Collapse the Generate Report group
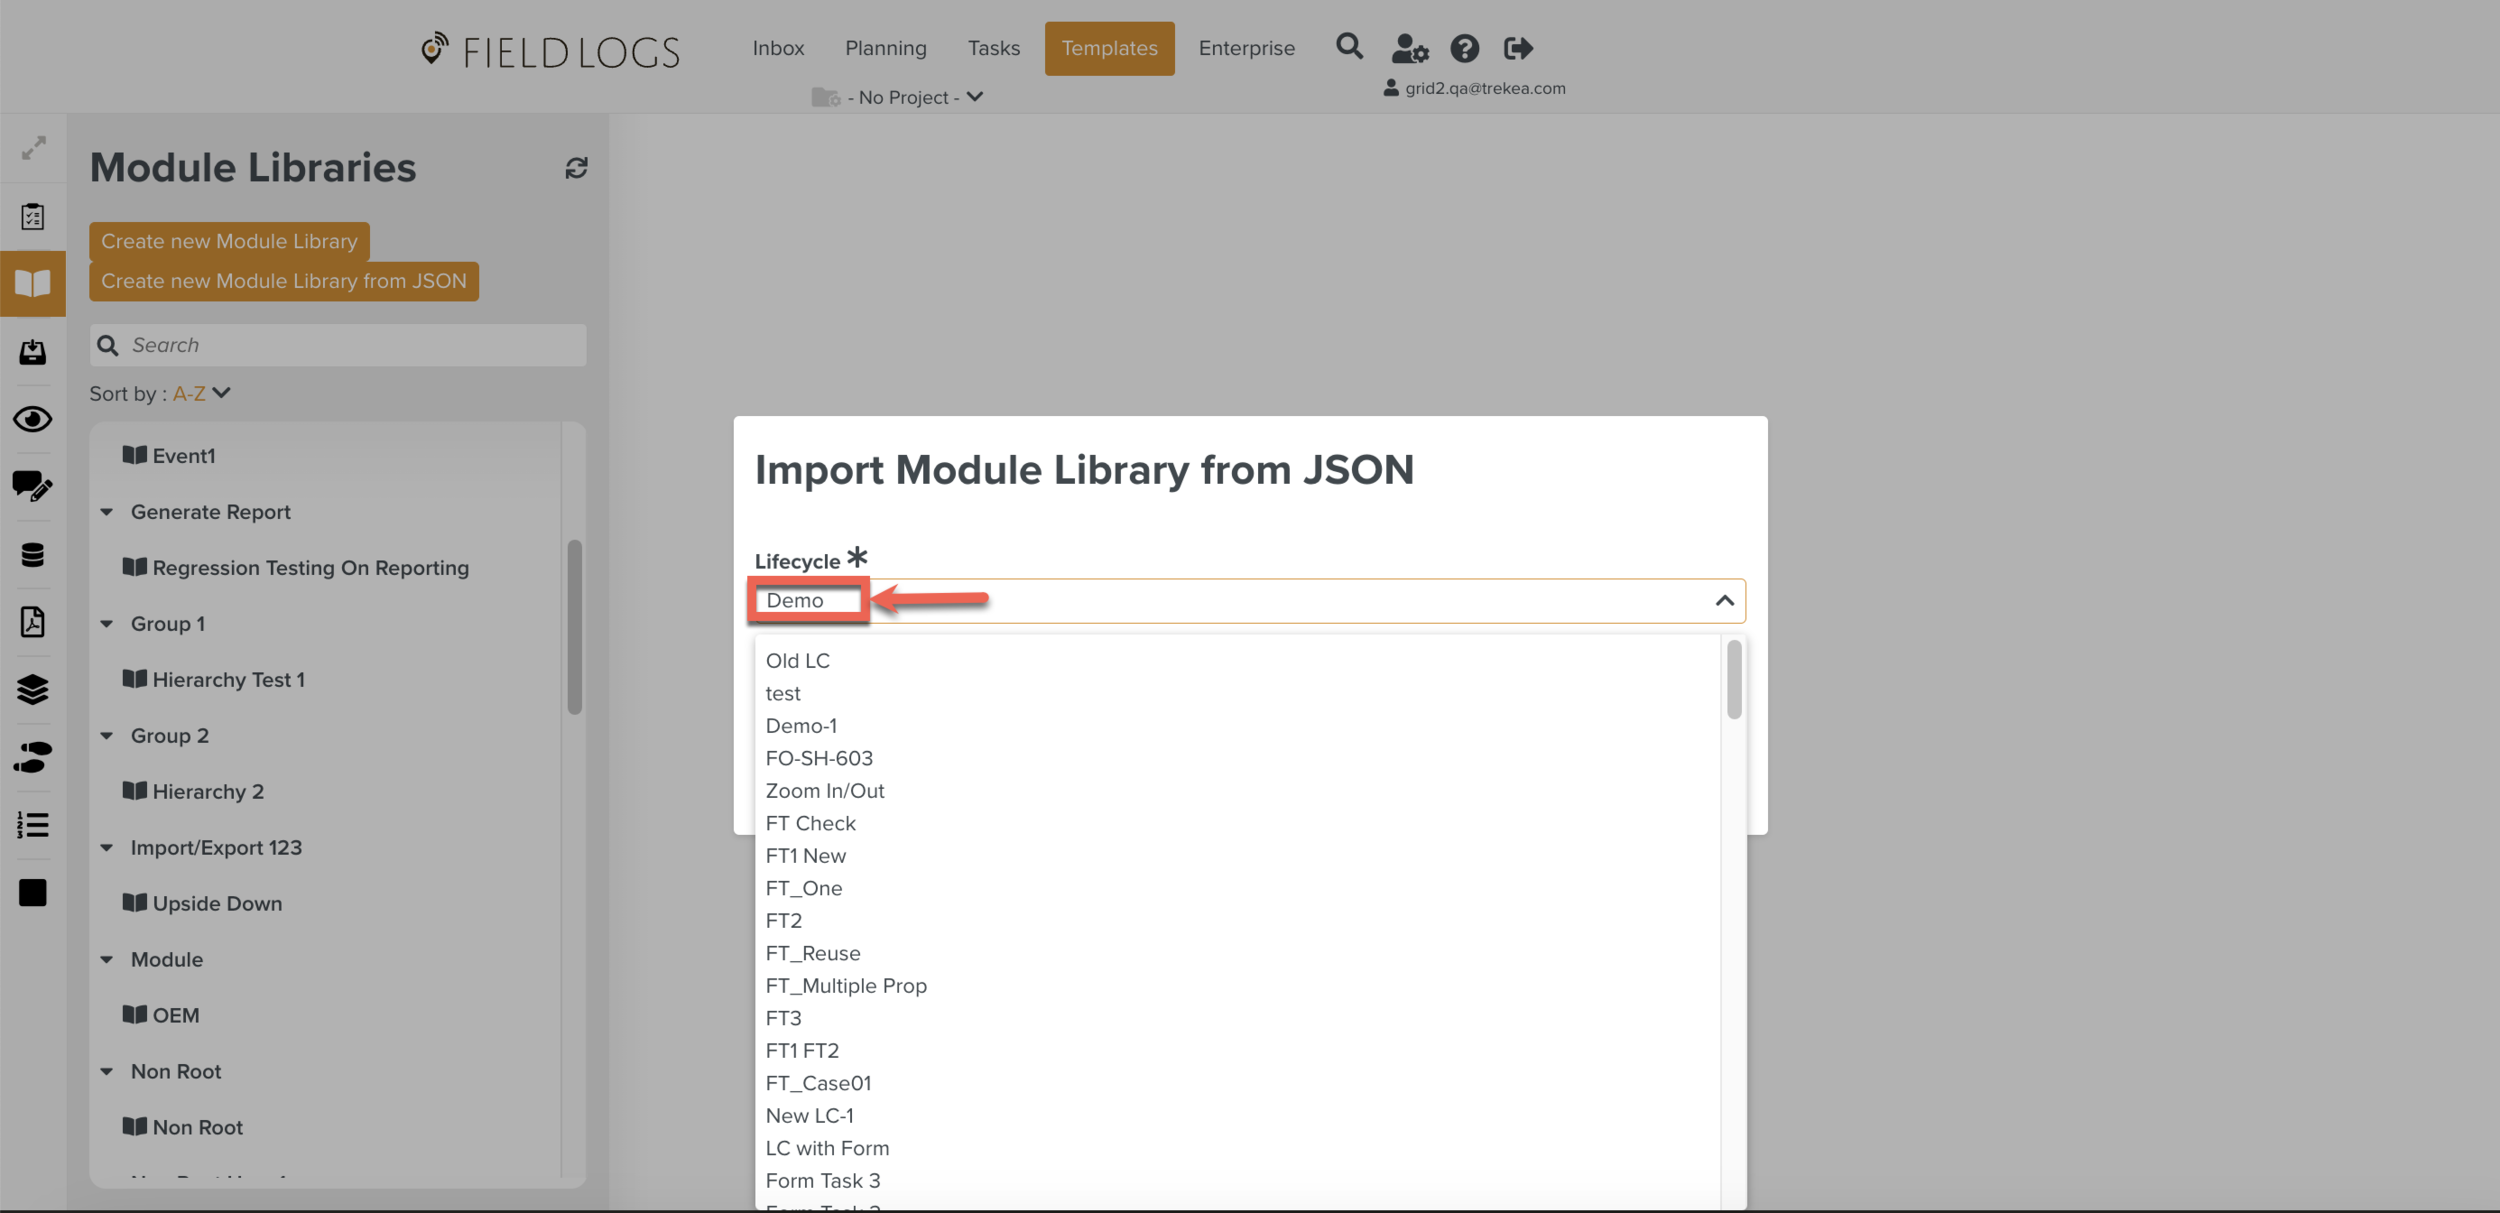This screenshot has height=1213, width=2500. (x=107, y=512)
